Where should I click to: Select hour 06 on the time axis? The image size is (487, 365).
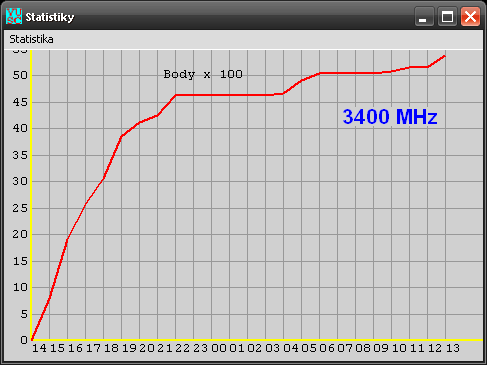click(327, 348)
